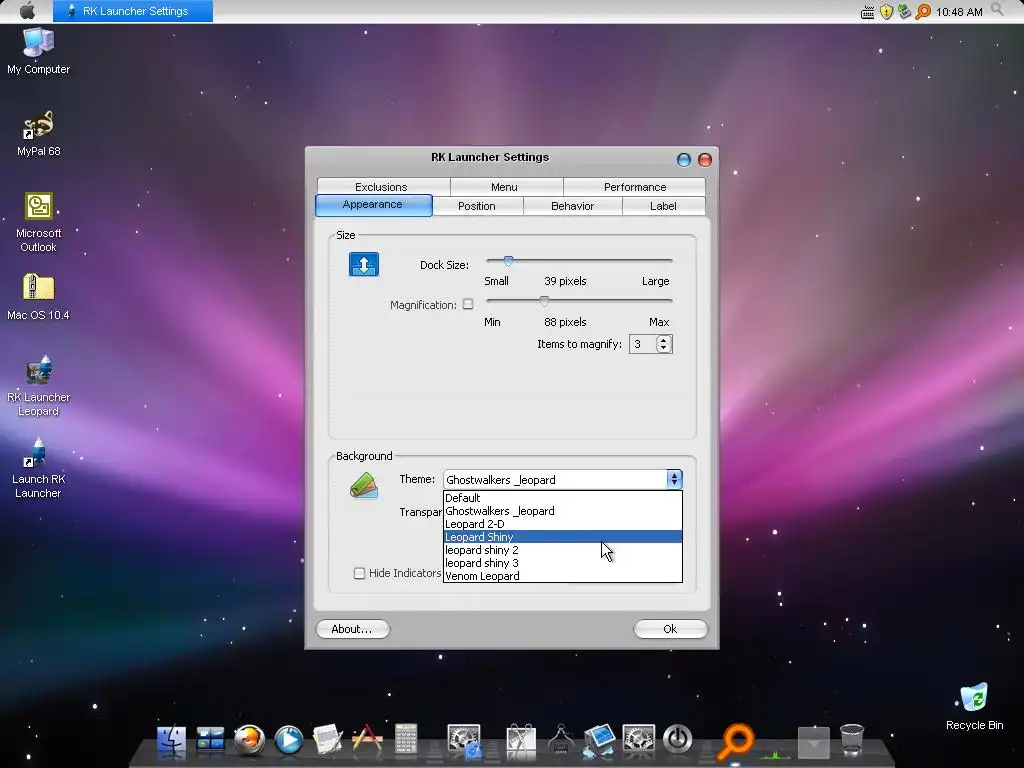Image resolution: width=1024 pixels, height=768 pixels.
Task: Click the Ok button
Action: point(670,629)
